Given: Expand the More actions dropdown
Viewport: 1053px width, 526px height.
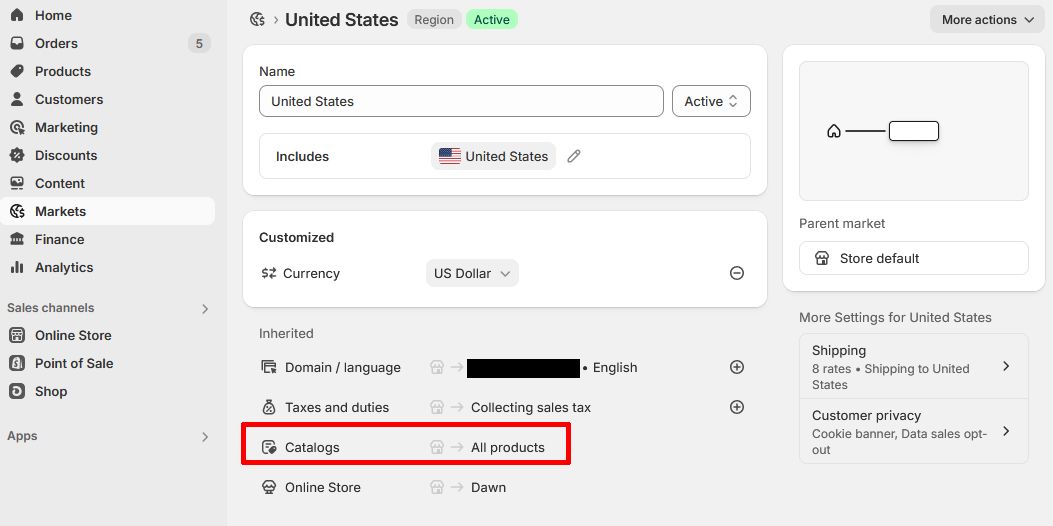Looking at the screenshot, I should (987, 20).
